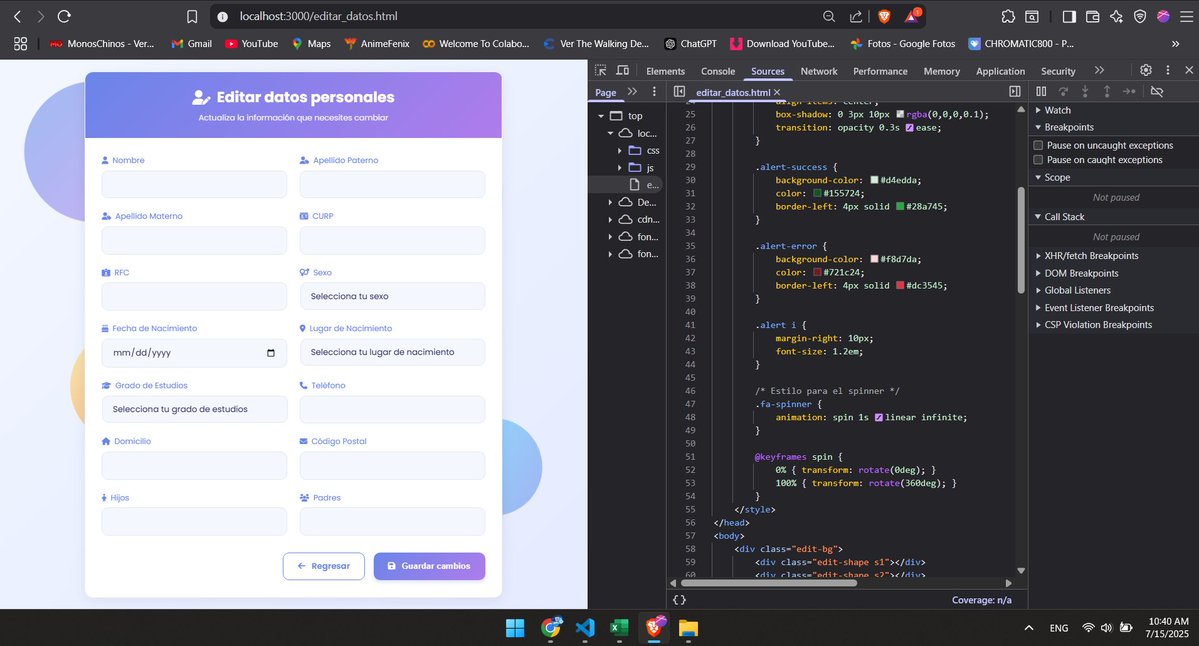Open Leo AI sparkle icon
This screenshot has height=646, width=1199.
tap(1116, 16)
